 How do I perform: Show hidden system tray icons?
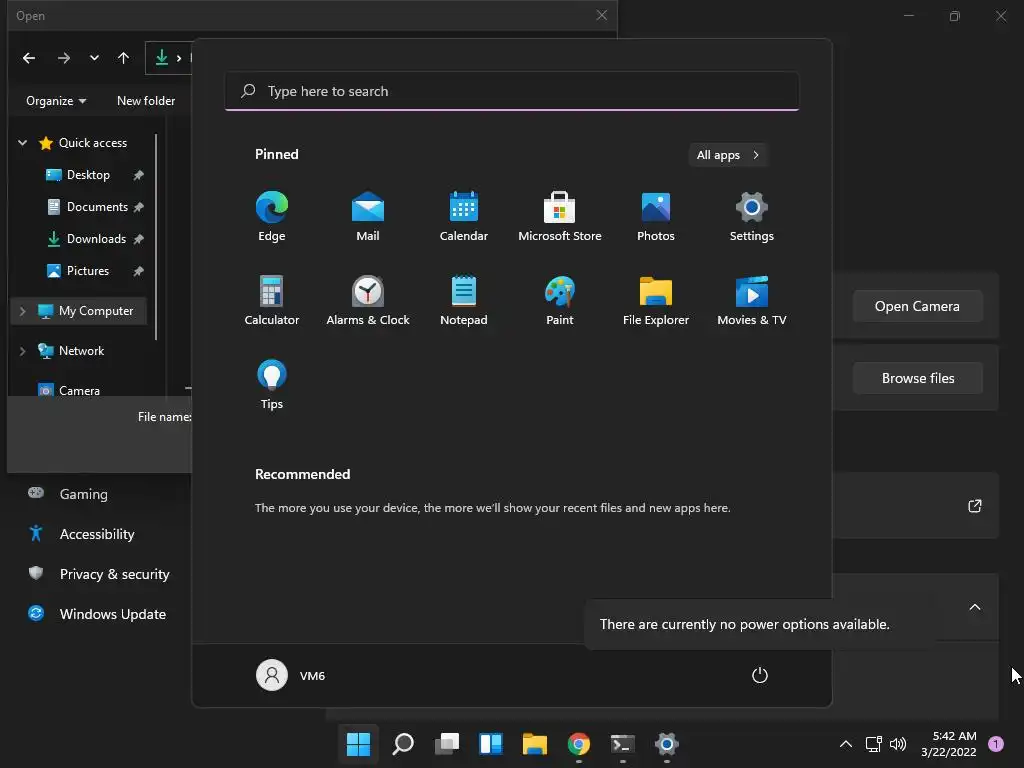[845, 744]
